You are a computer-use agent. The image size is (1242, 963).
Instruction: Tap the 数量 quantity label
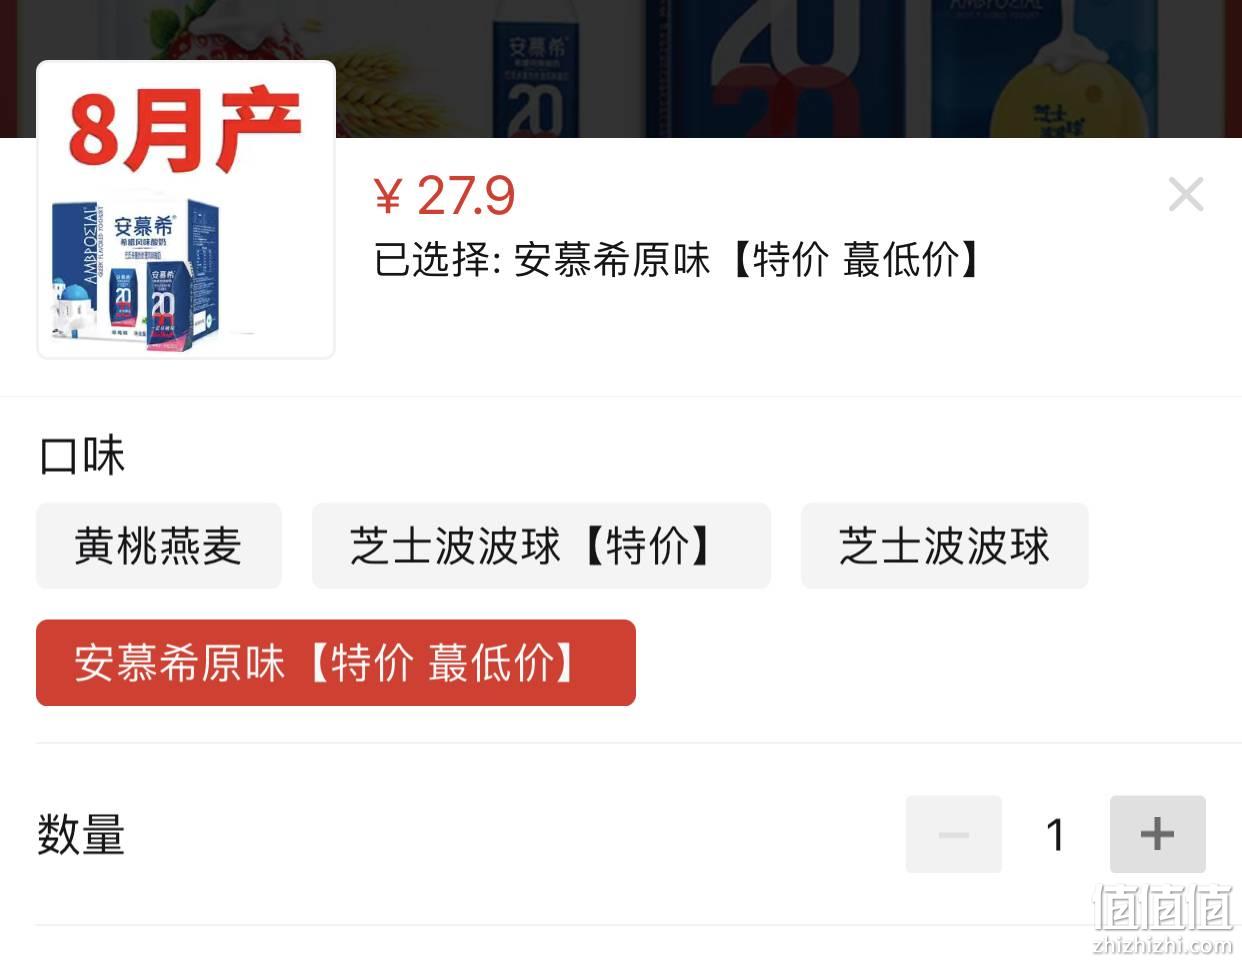(x=81, y=834)
